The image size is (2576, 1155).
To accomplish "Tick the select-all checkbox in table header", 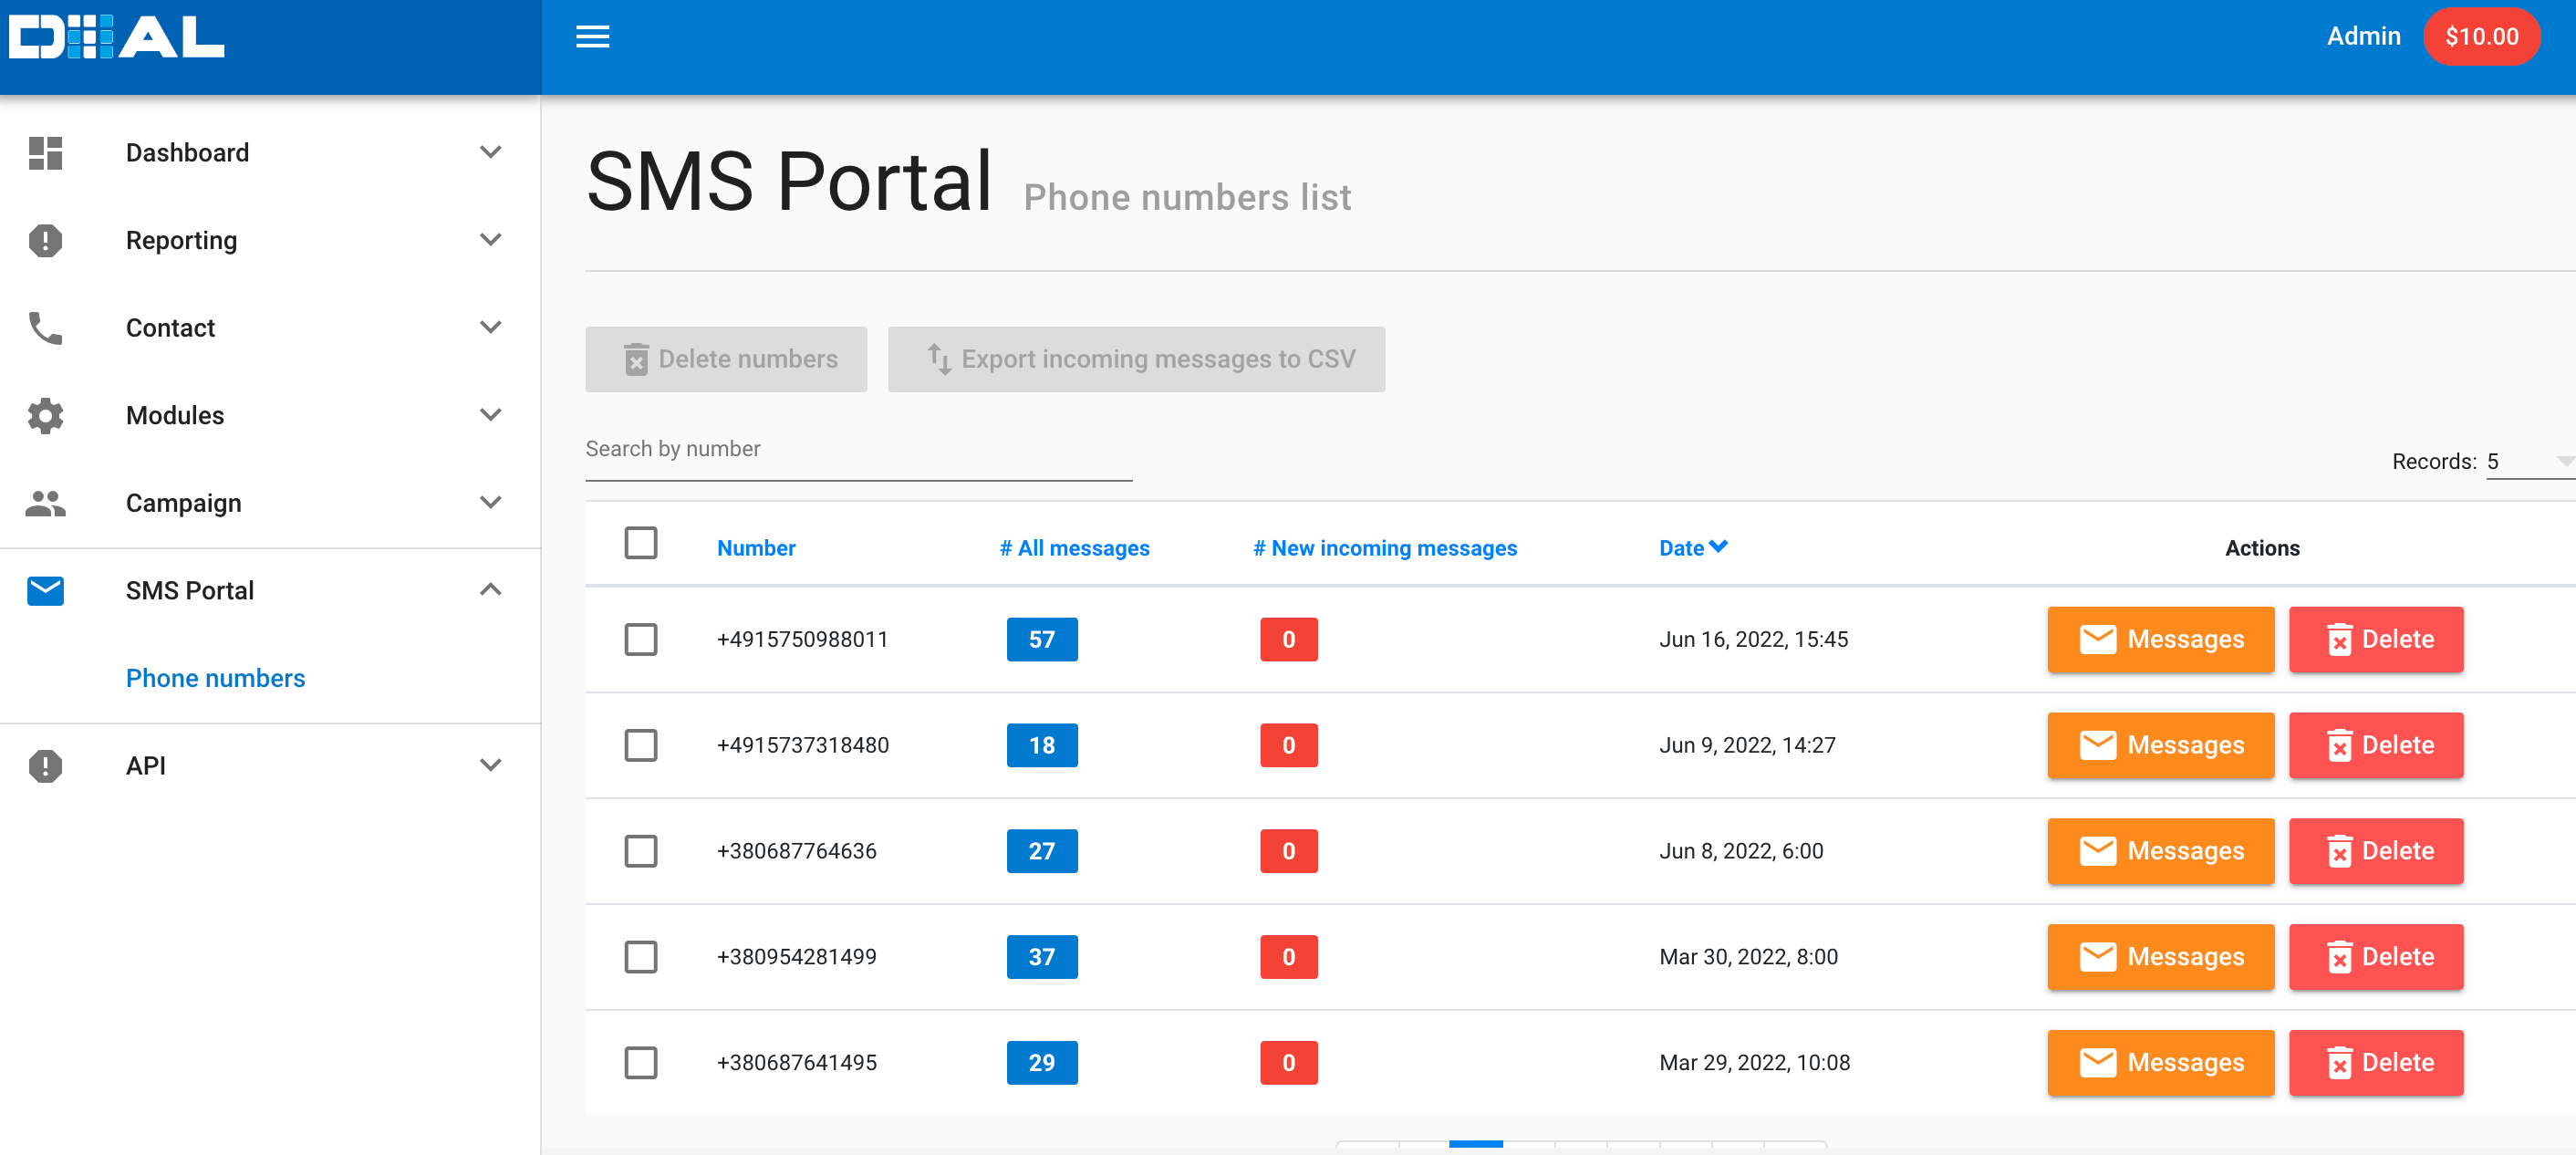I will (x=640, y=543).
